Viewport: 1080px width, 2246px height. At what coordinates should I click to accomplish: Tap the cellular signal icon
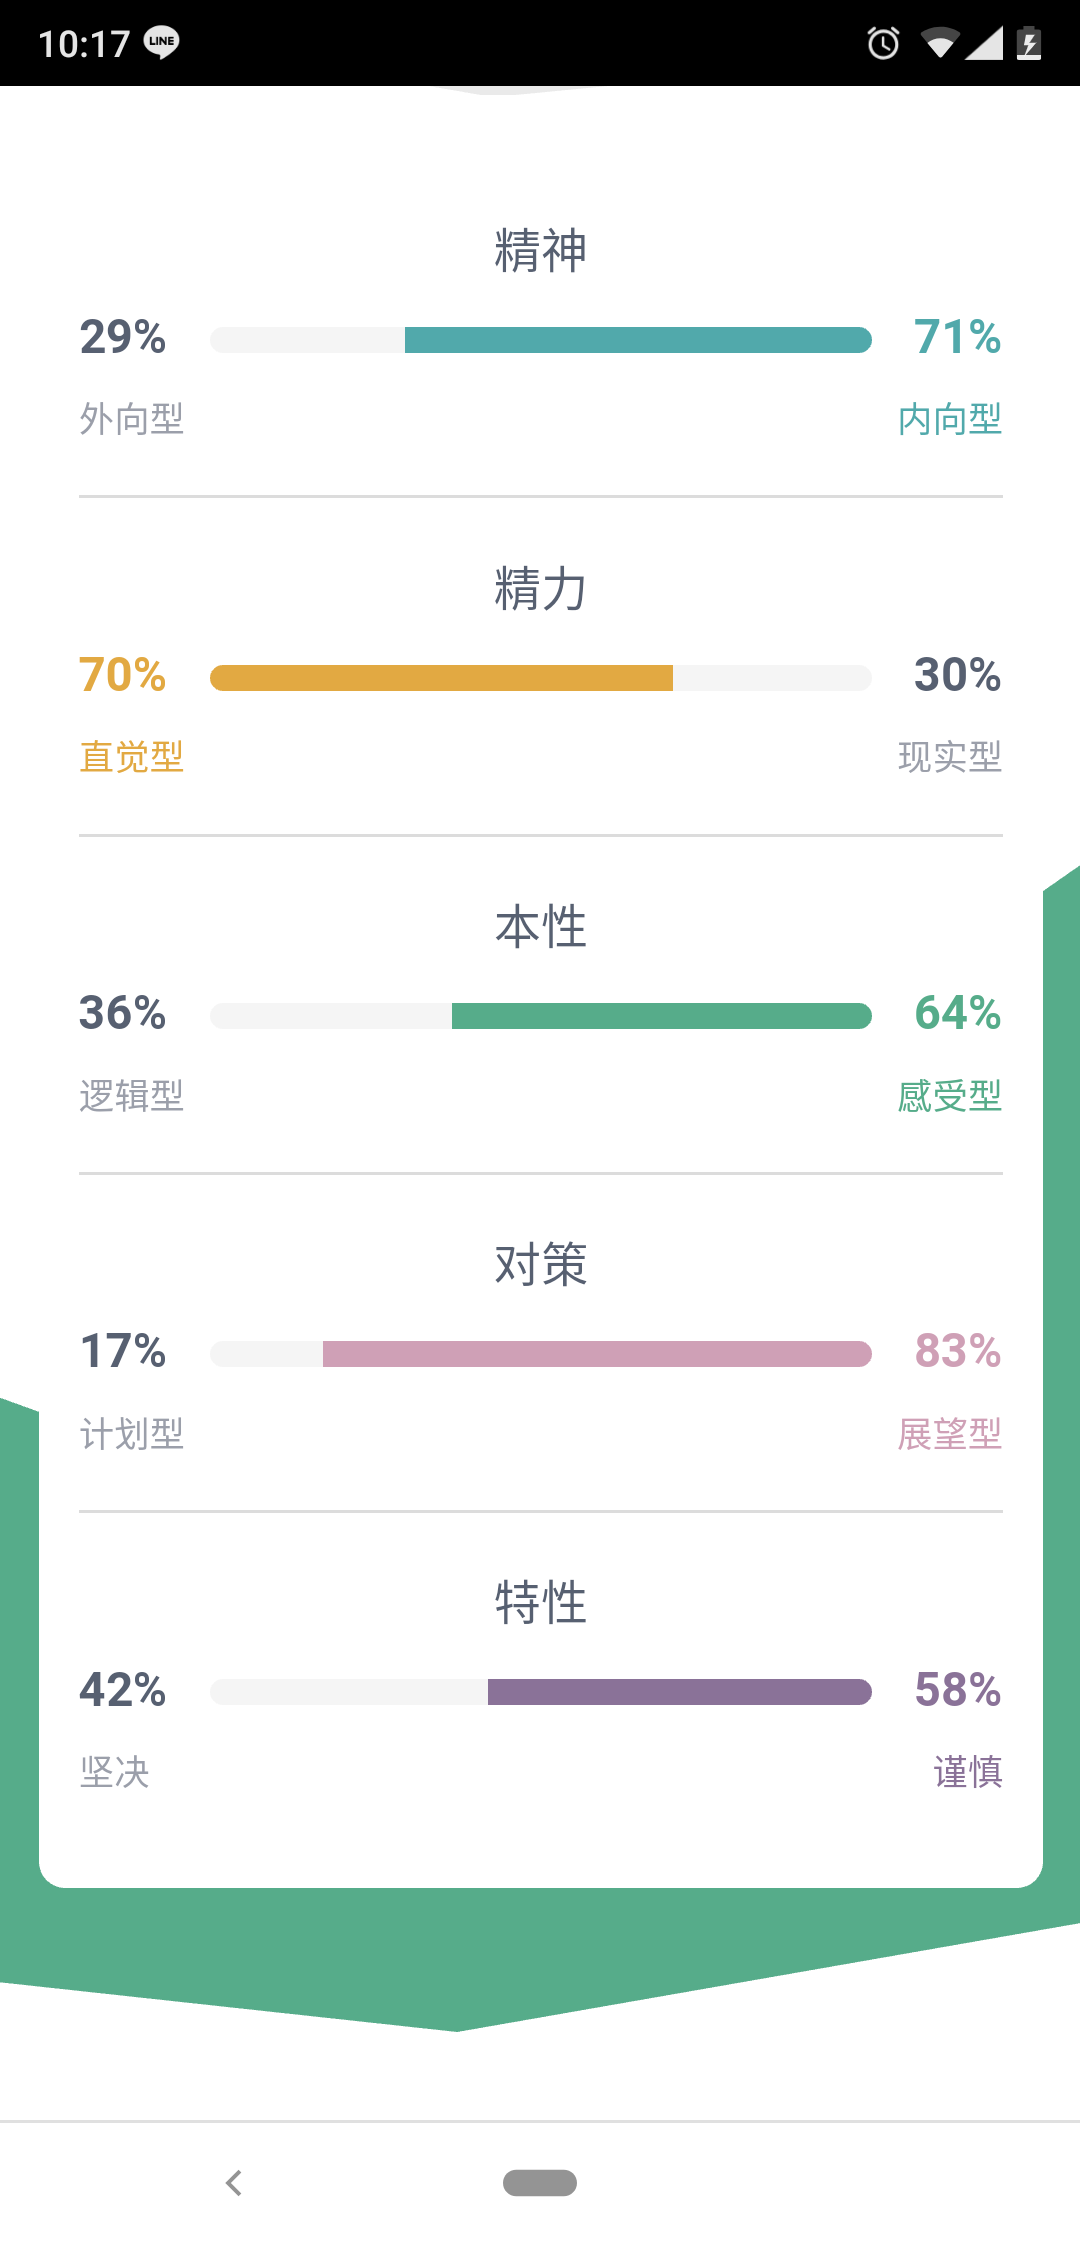click(984, 43)
